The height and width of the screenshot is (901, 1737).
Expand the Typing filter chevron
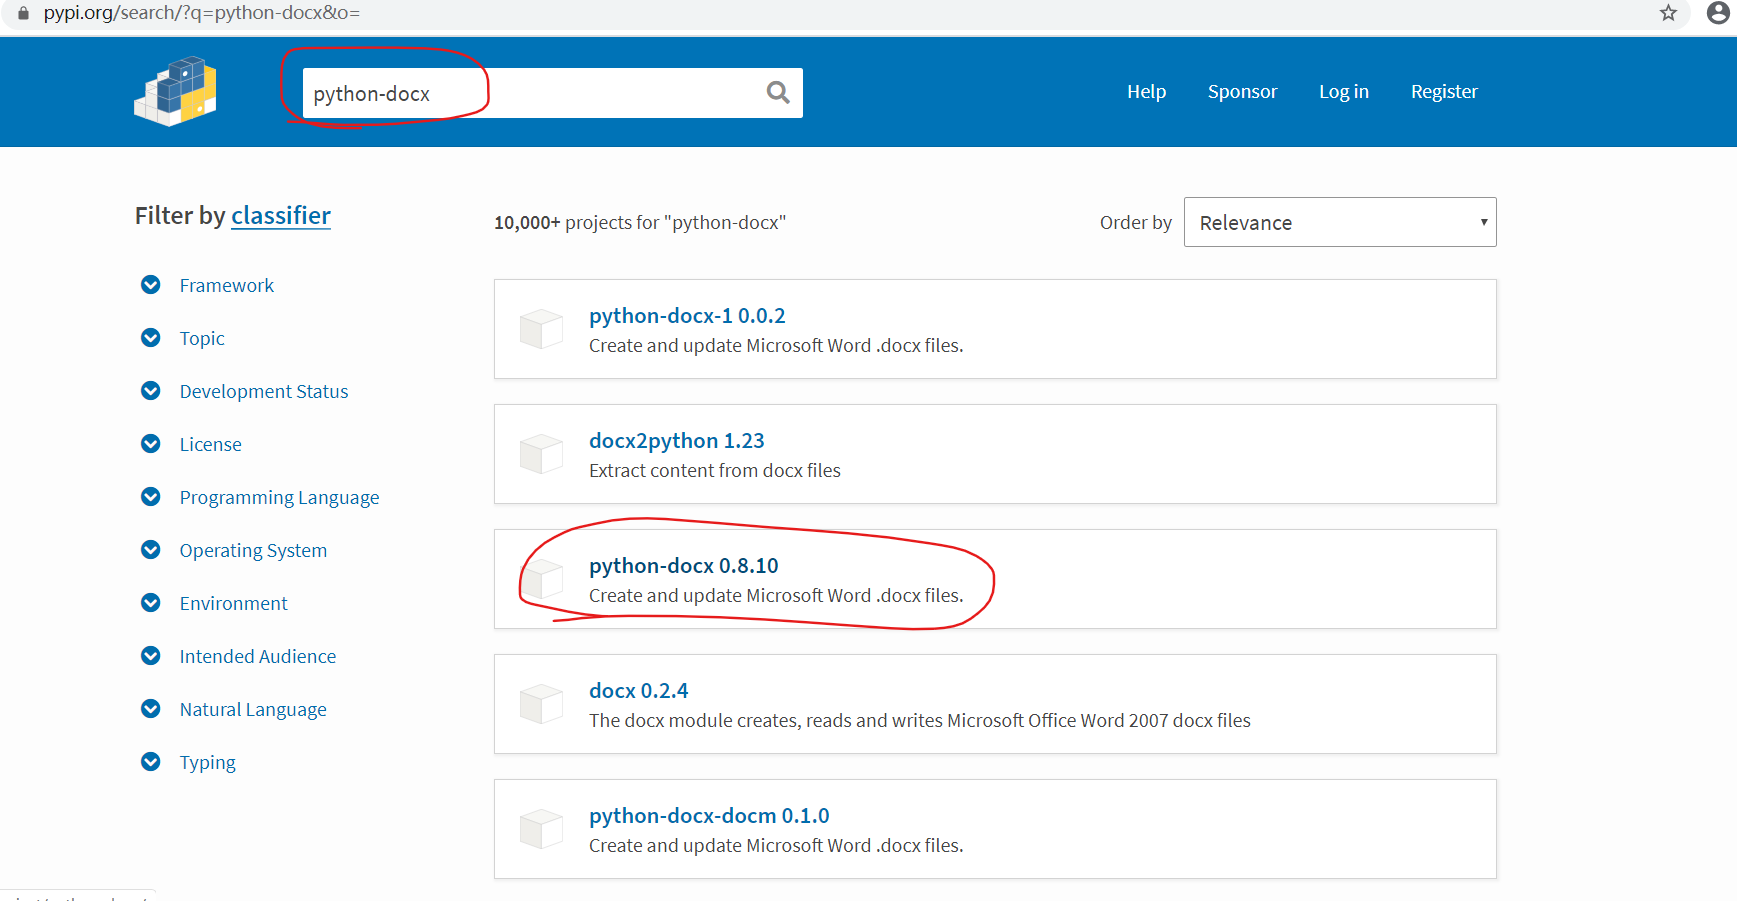151,762
